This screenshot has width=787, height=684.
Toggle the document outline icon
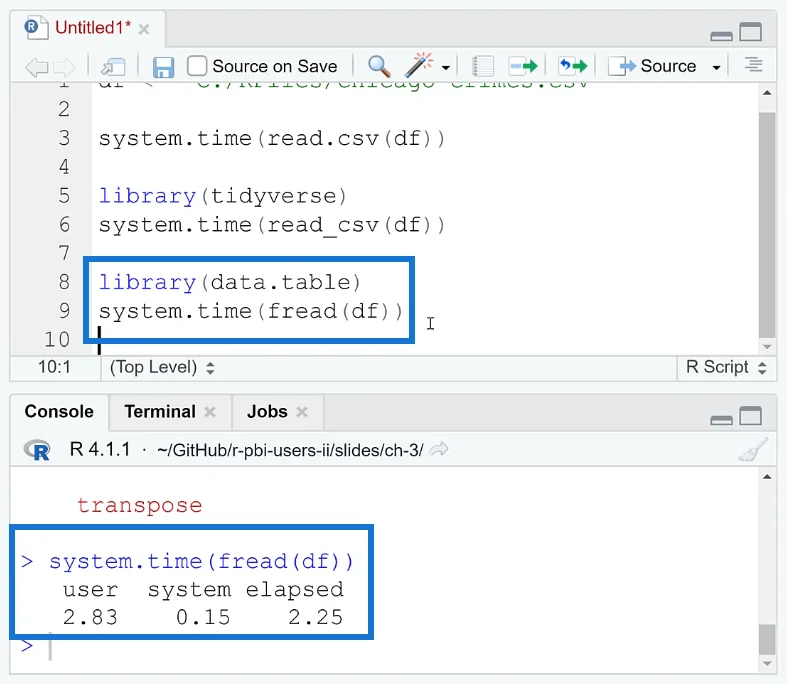(x=753, y=65)
